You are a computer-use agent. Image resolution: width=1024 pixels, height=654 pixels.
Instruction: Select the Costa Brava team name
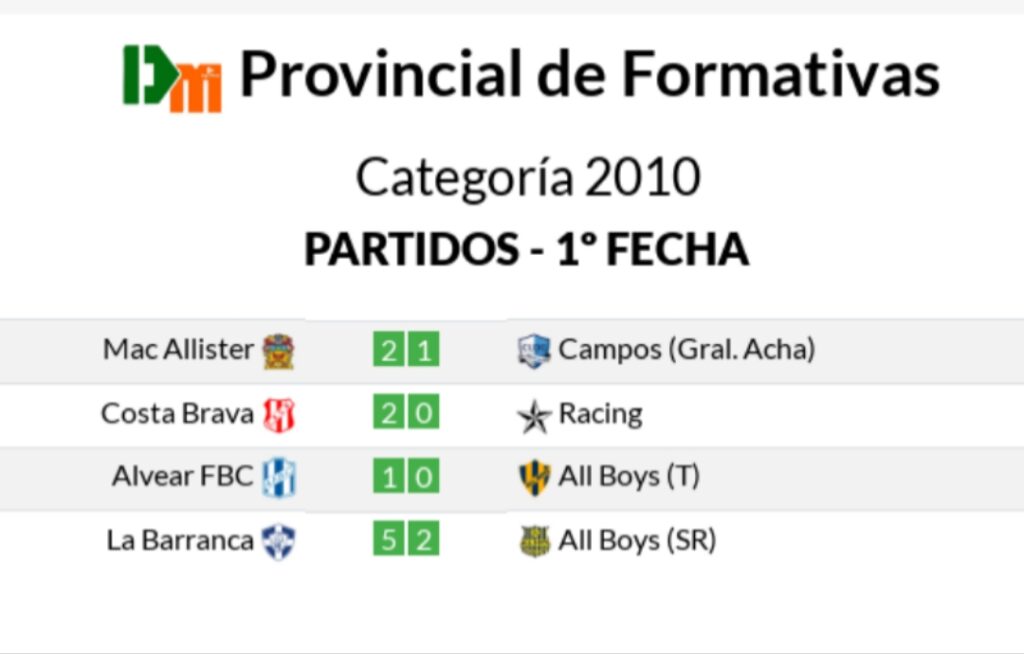(x=177, y=414)
